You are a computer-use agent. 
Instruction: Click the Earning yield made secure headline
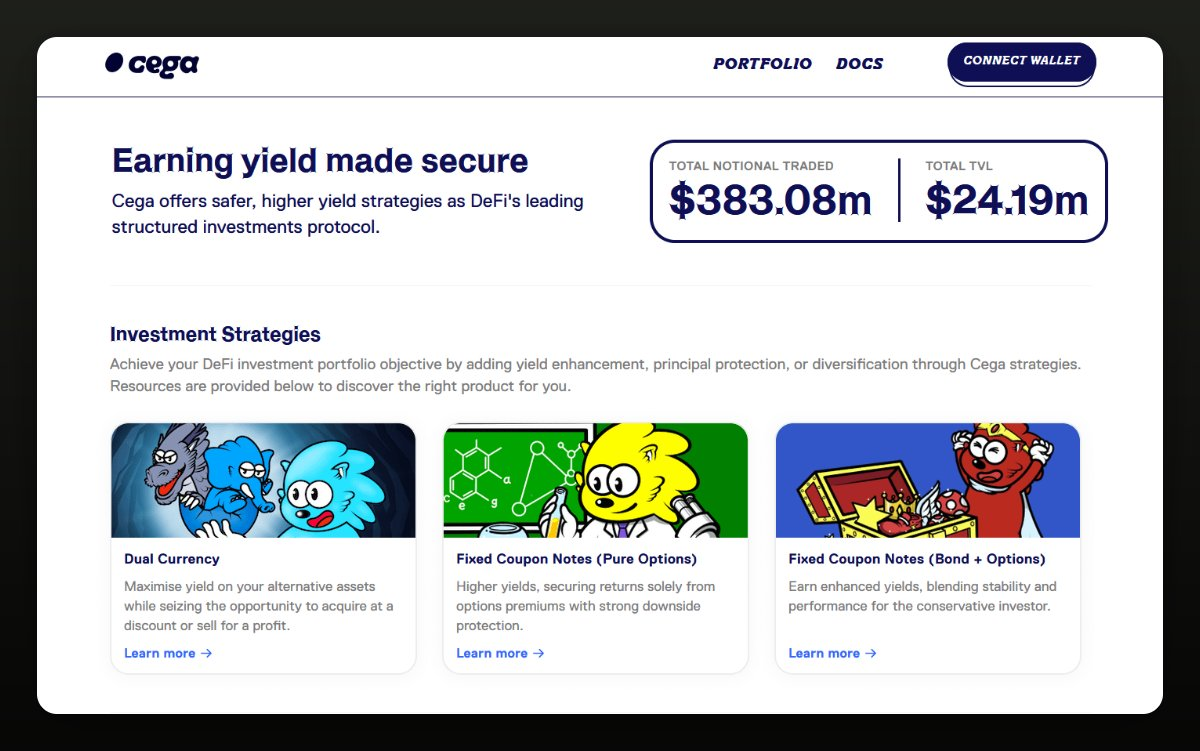tap(320, 161)
